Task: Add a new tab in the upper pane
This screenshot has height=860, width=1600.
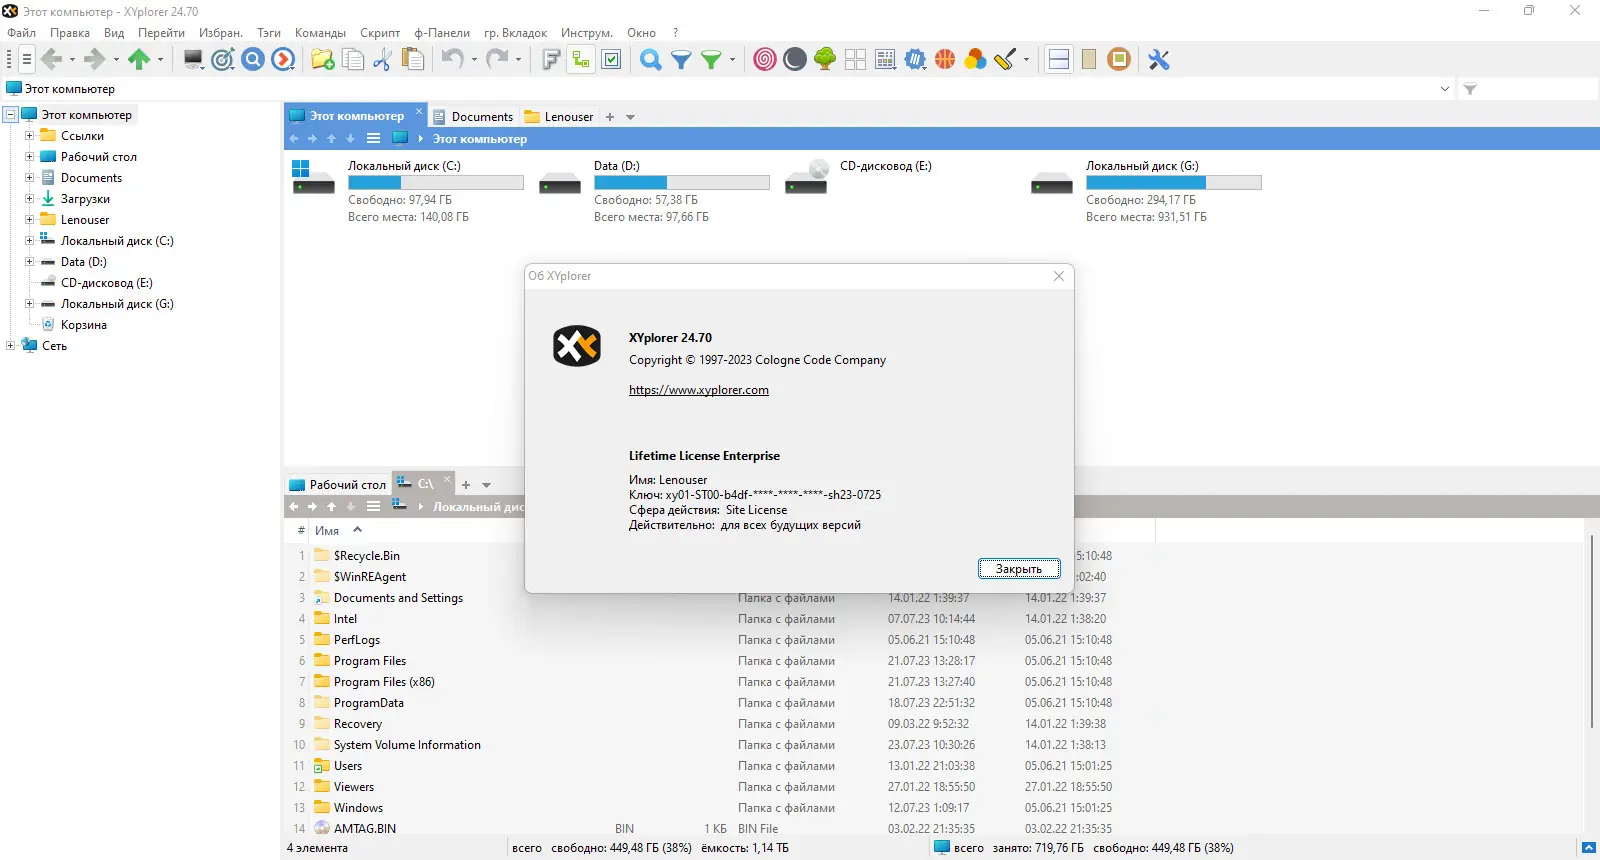Action: pos(610,117)
